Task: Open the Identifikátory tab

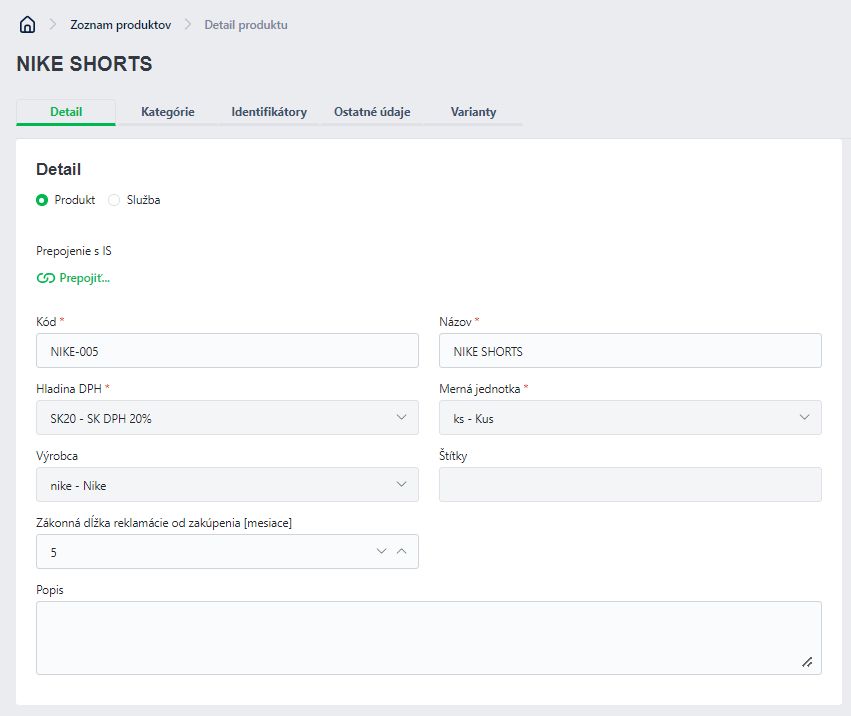Action: point(269,112)
